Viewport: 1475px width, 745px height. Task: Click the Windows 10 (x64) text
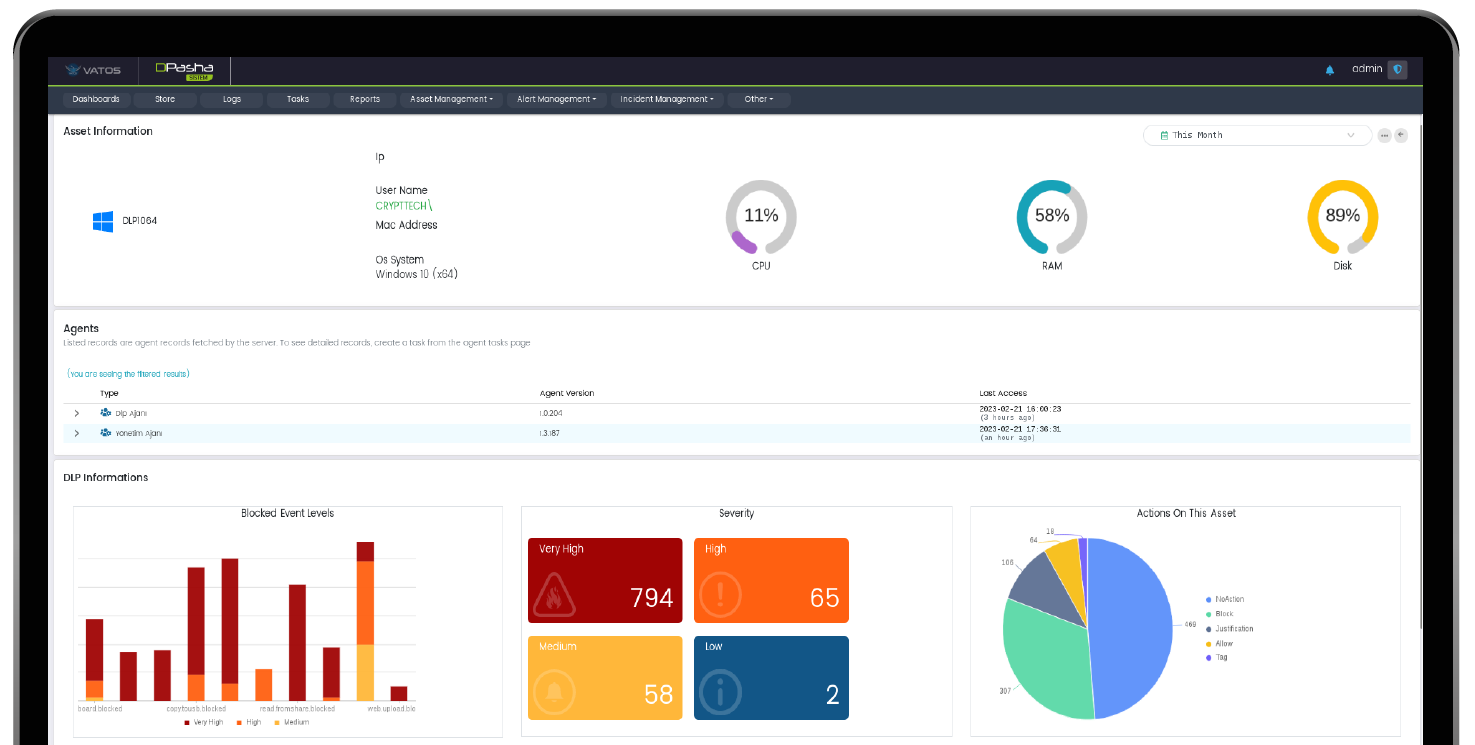[417, 274]
